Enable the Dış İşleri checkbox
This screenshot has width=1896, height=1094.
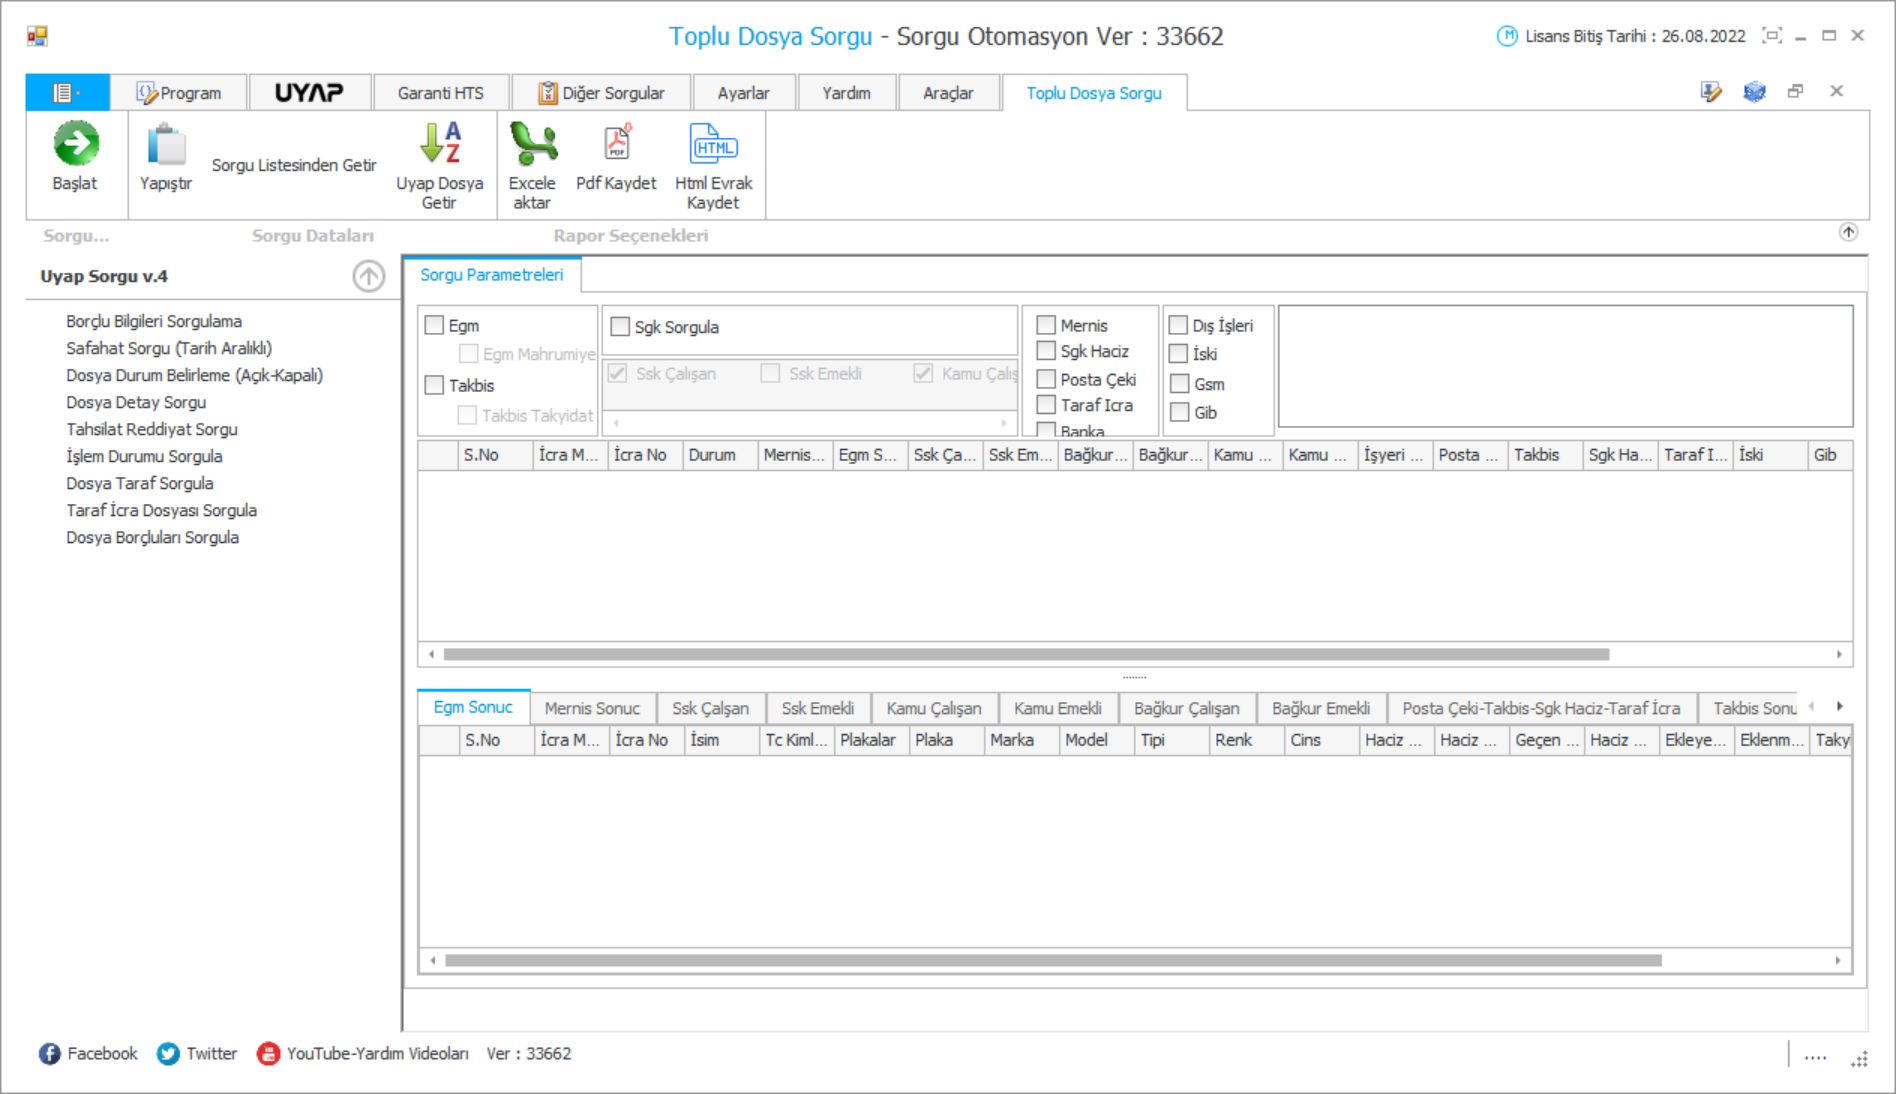tap(1178, 325)
